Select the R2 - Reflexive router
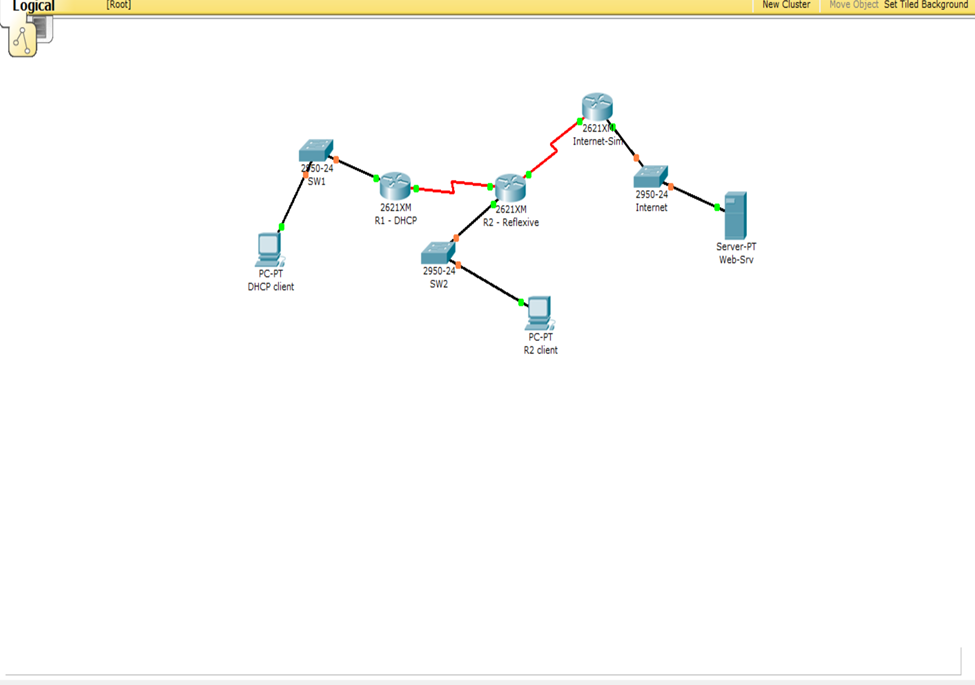 (x=509, y=188)
